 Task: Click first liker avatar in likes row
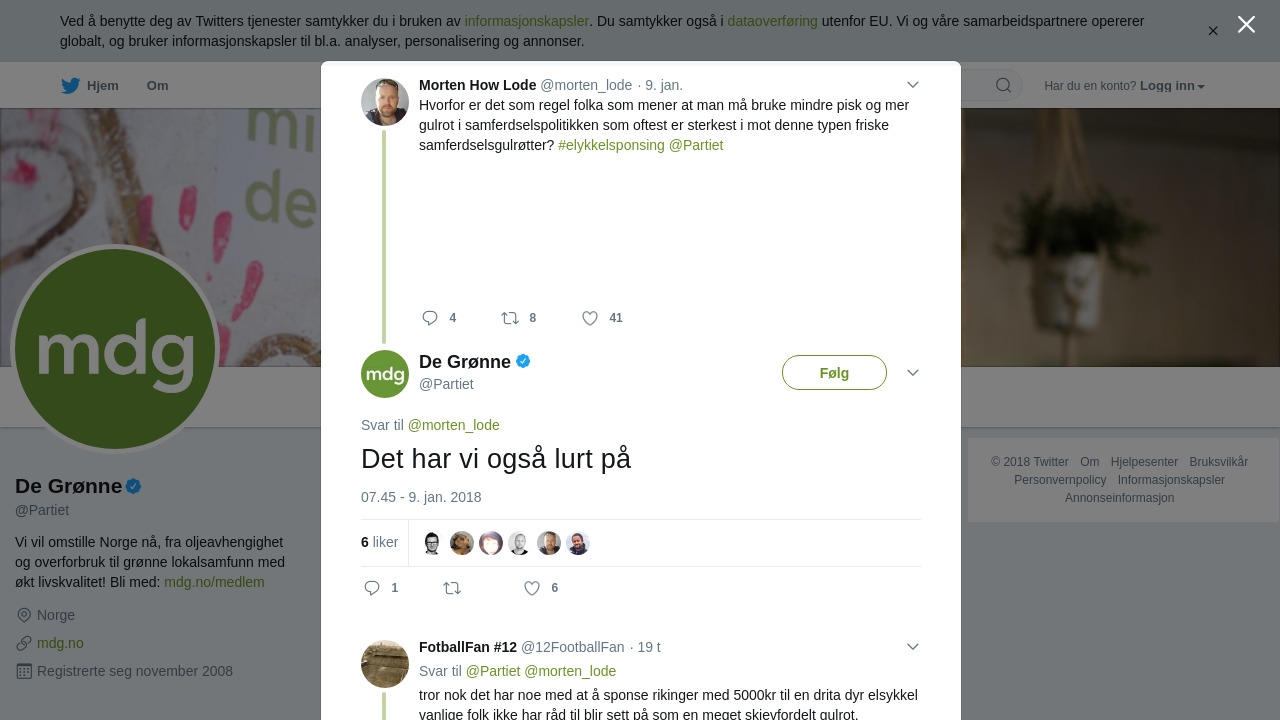[432, 543]
